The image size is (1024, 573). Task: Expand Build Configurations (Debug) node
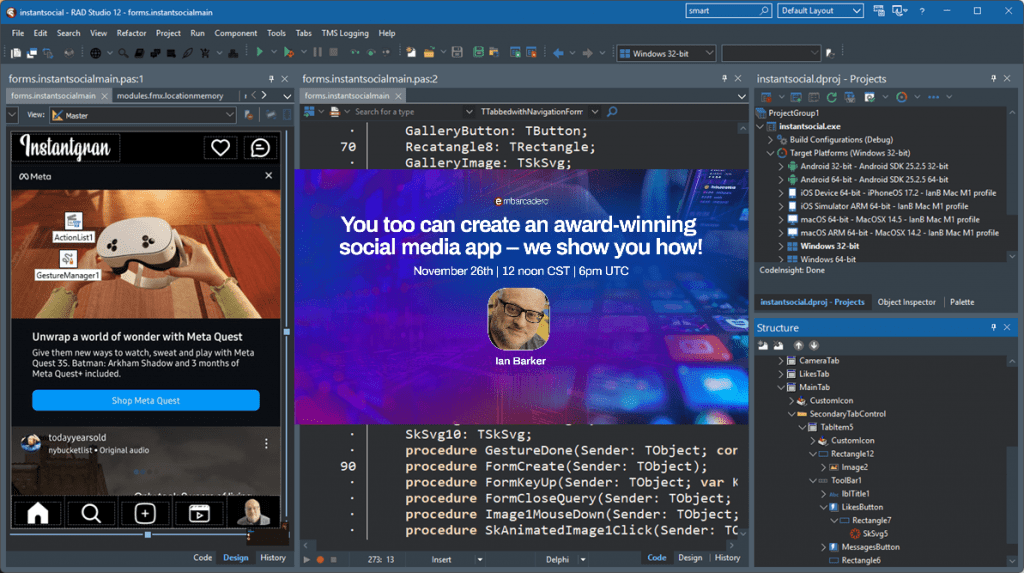pos(771,140)
